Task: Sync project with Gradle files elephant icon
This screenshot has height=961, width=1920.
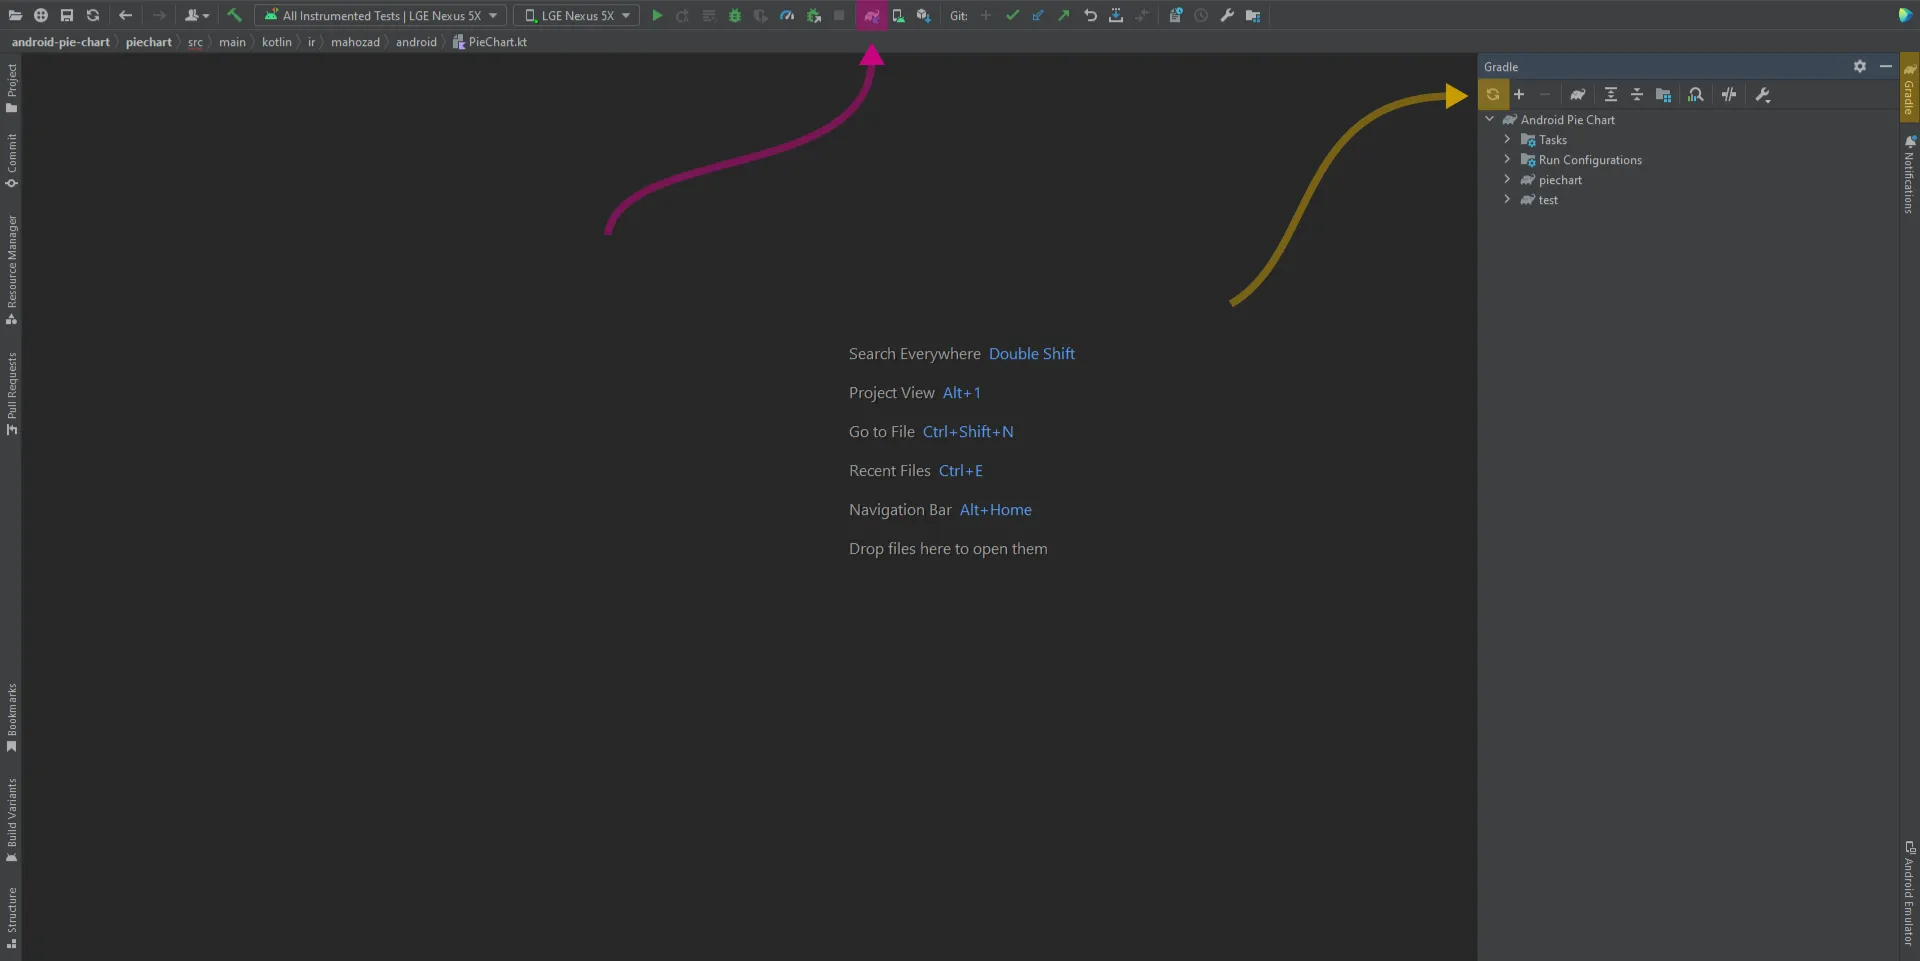Action: click(872, 15)
